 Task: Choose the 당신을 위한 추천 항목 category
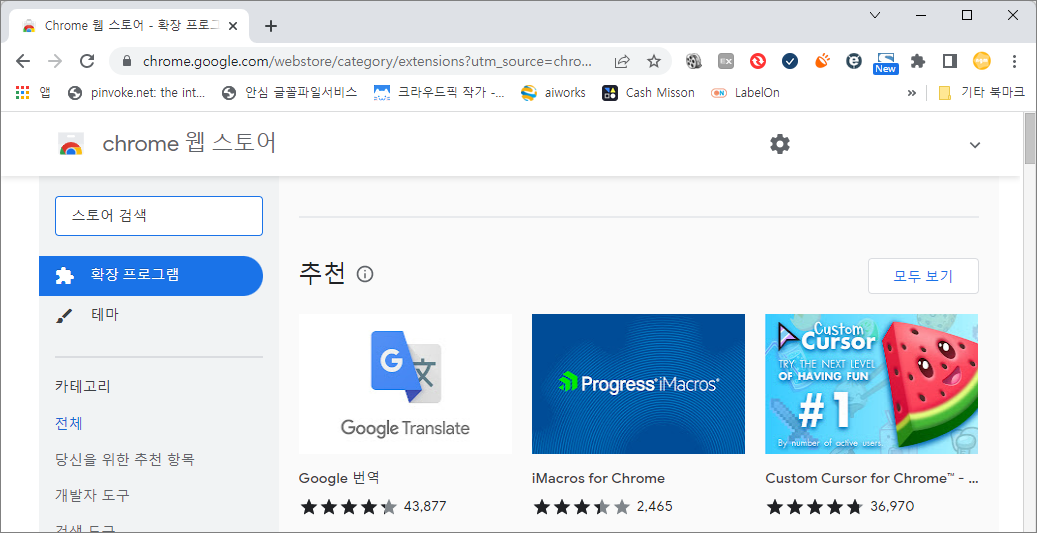(124, 459)
